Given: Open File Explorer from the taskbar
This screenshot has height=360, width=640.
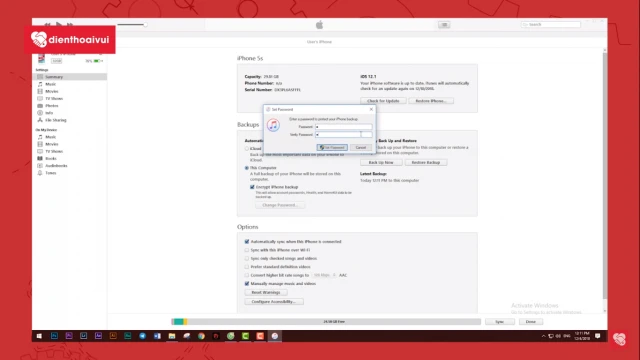Looking at the screenshot, I should point(172,336).
